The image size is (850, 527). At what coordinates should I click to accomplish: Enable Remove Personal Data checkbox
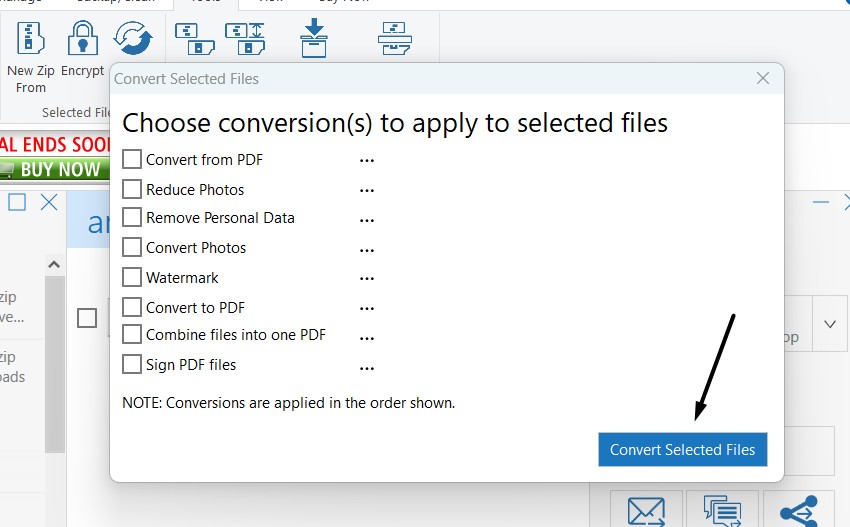132,217
